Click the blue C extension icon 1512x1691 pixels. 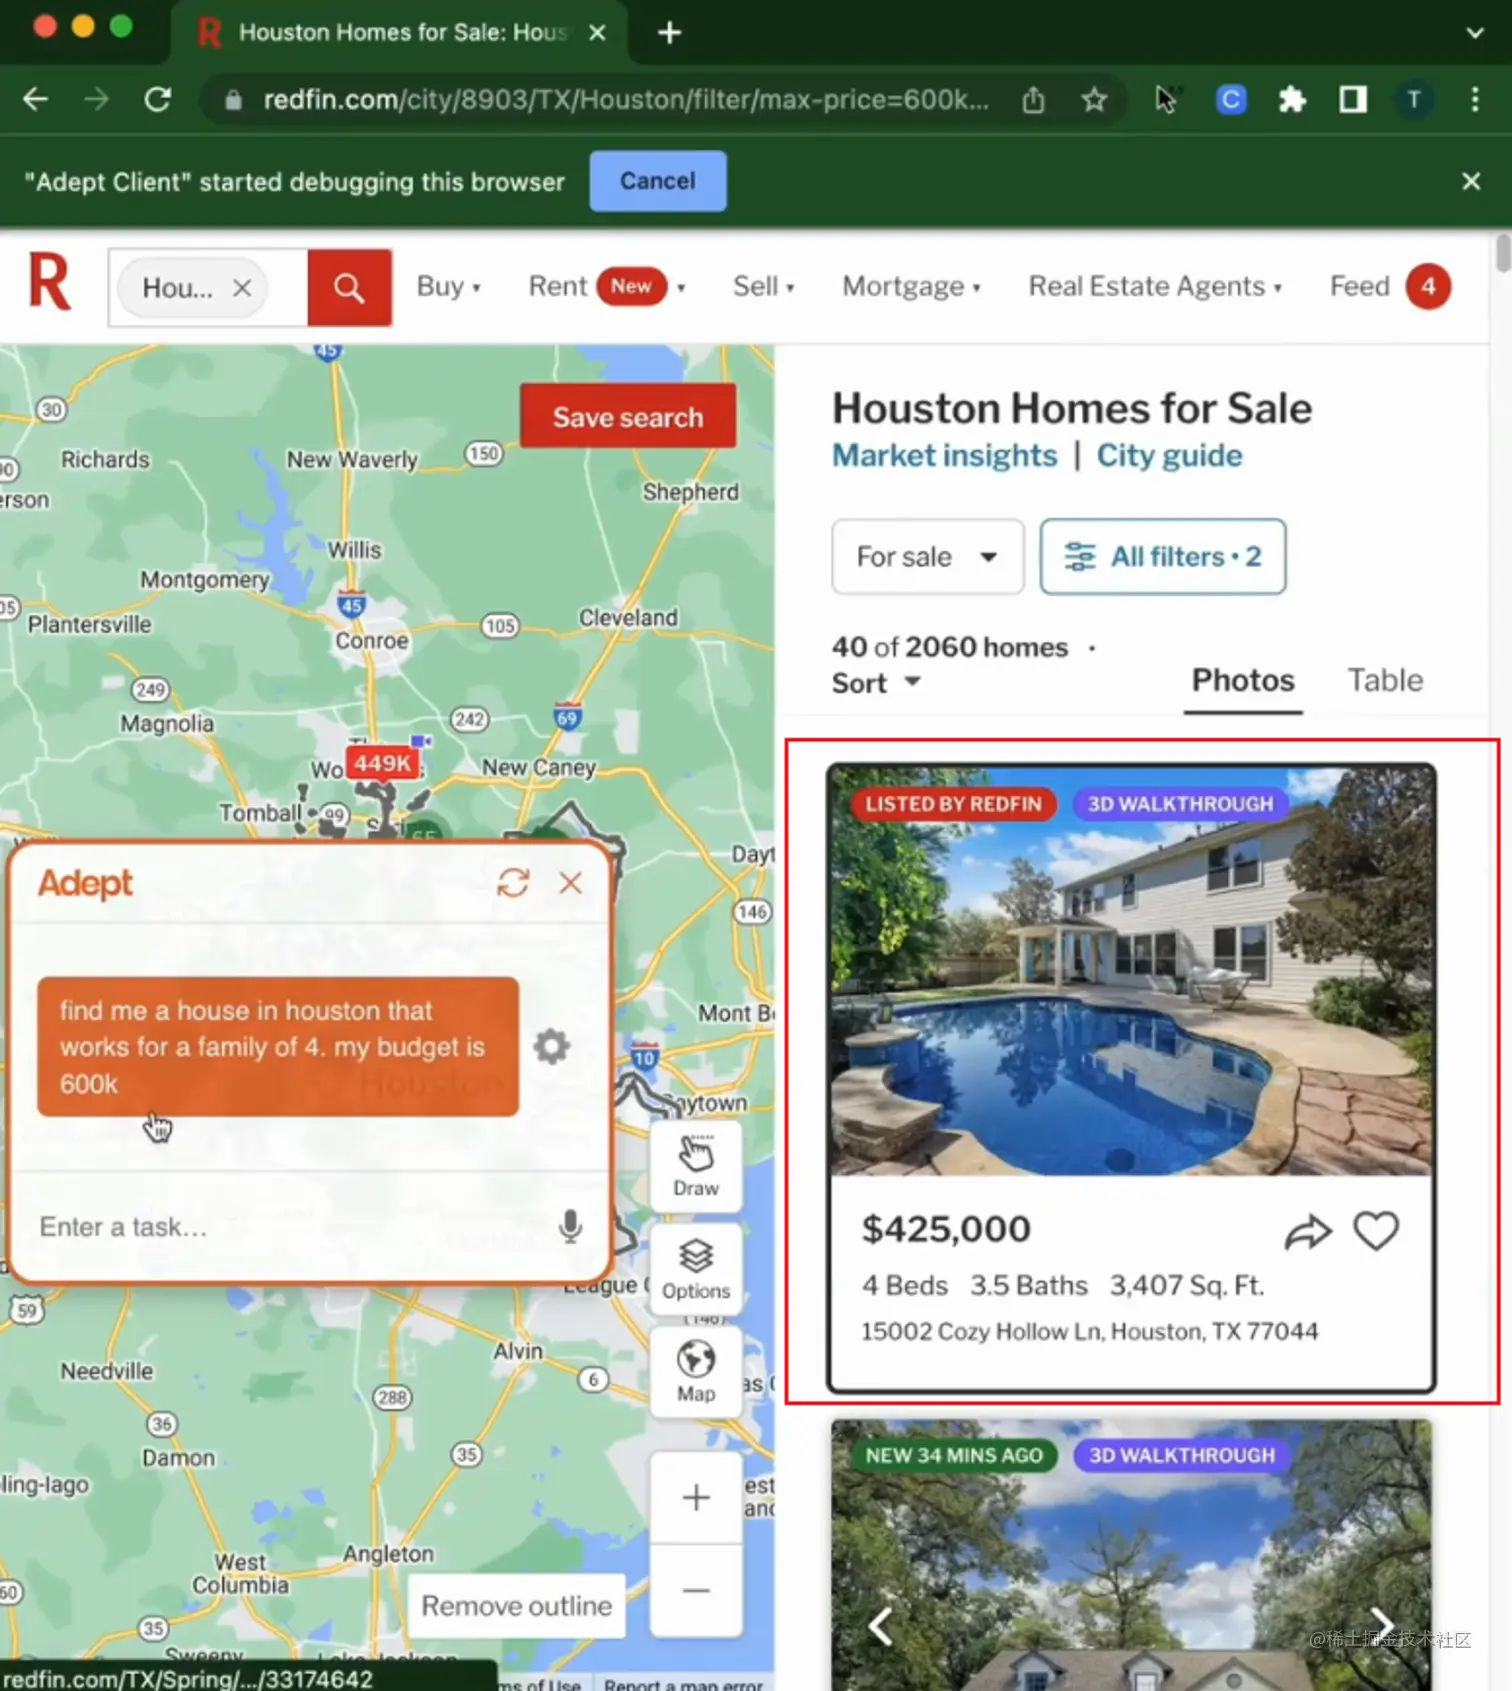[x=1231, y=99]
